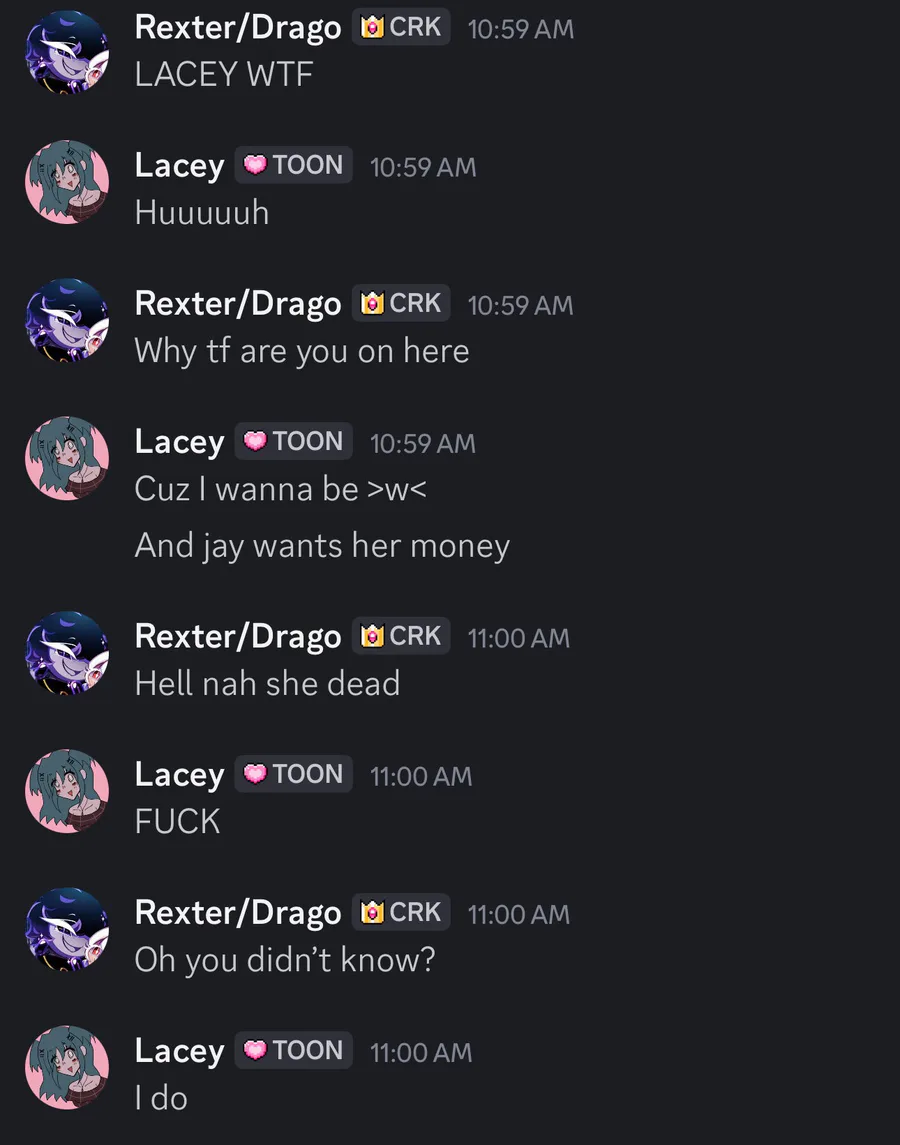This screenshot has width=900, height=1145.
Task: Select the message "And jay wants her money"
Action: click(x=322, y=546)
